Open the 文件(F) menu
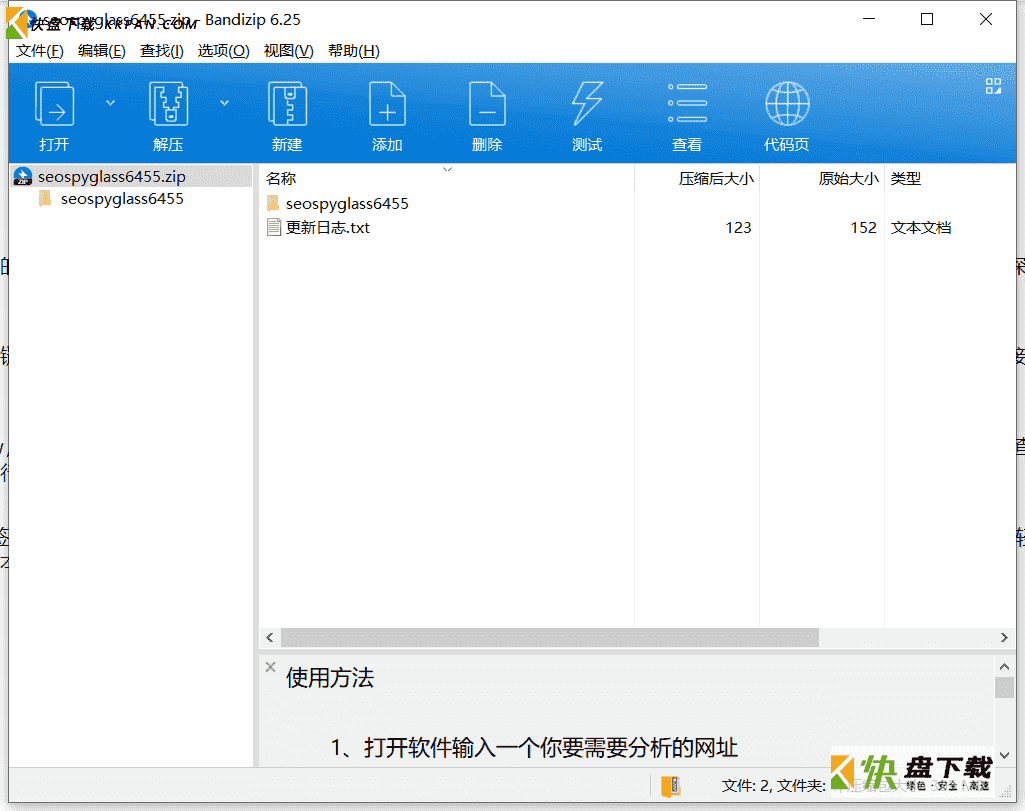The image size is (1025, 811). click(40, 51)
